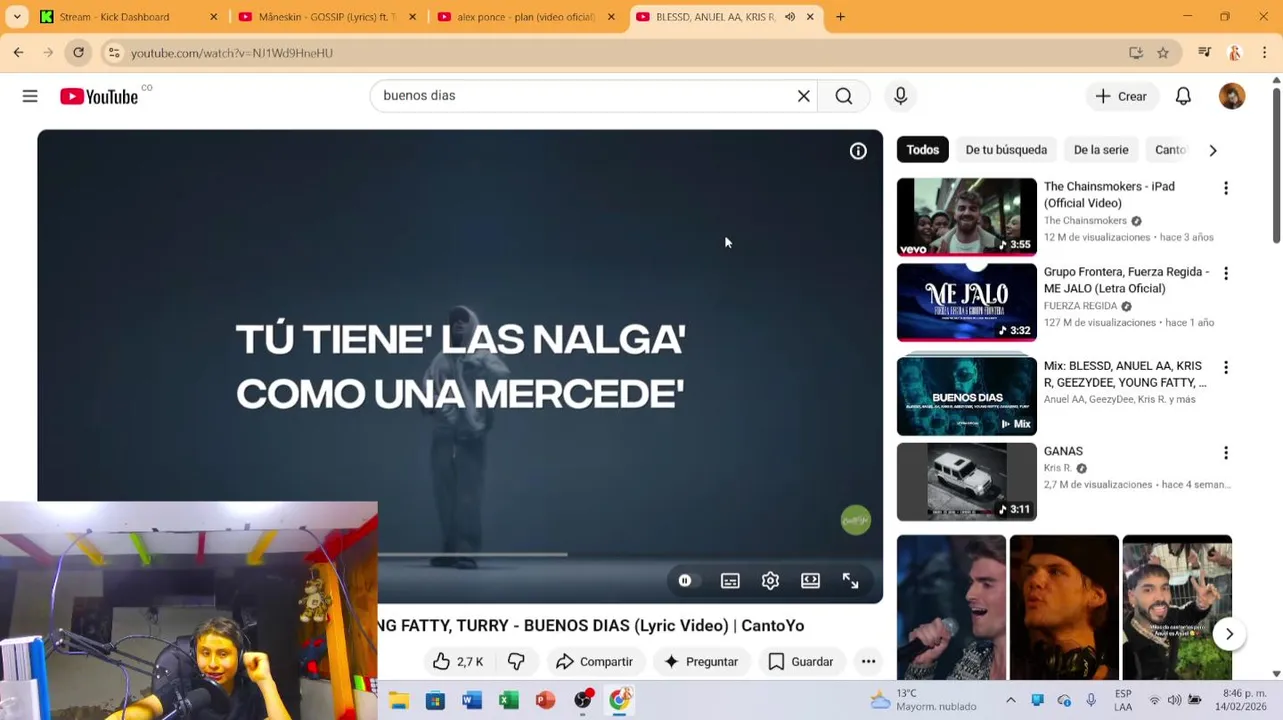Clear the search box text

point(803,96)
